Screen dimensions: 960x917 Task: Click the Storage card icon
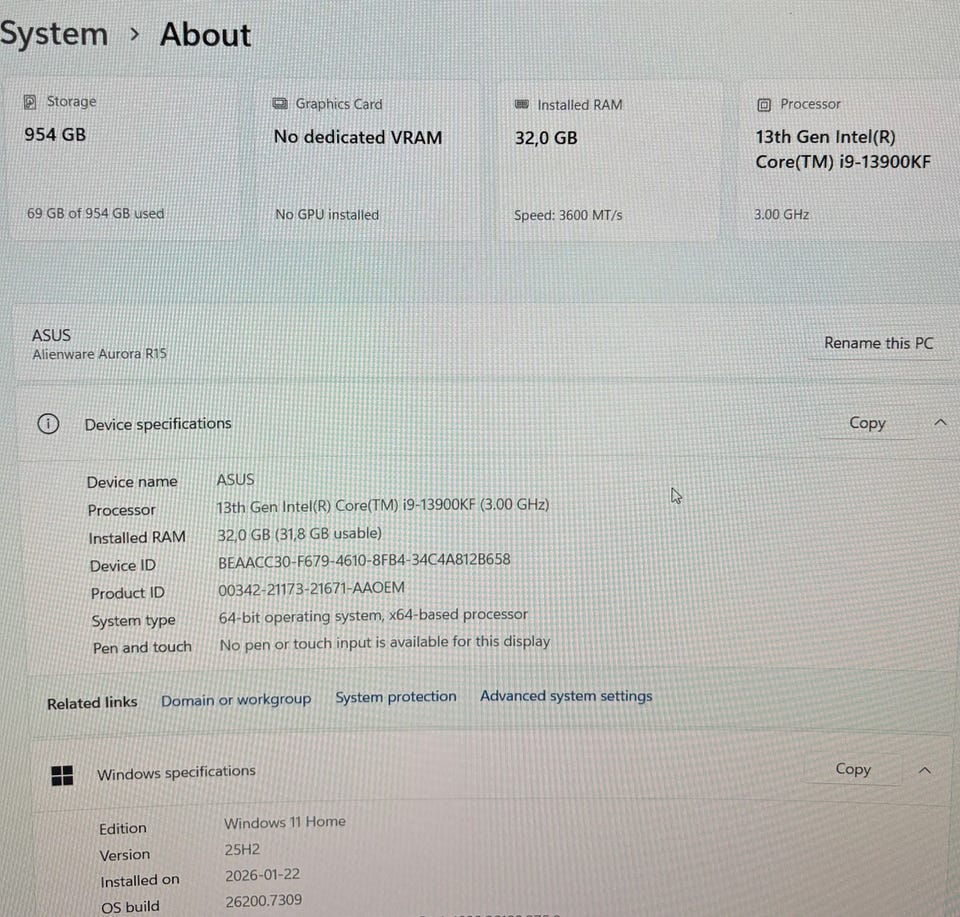29,102
